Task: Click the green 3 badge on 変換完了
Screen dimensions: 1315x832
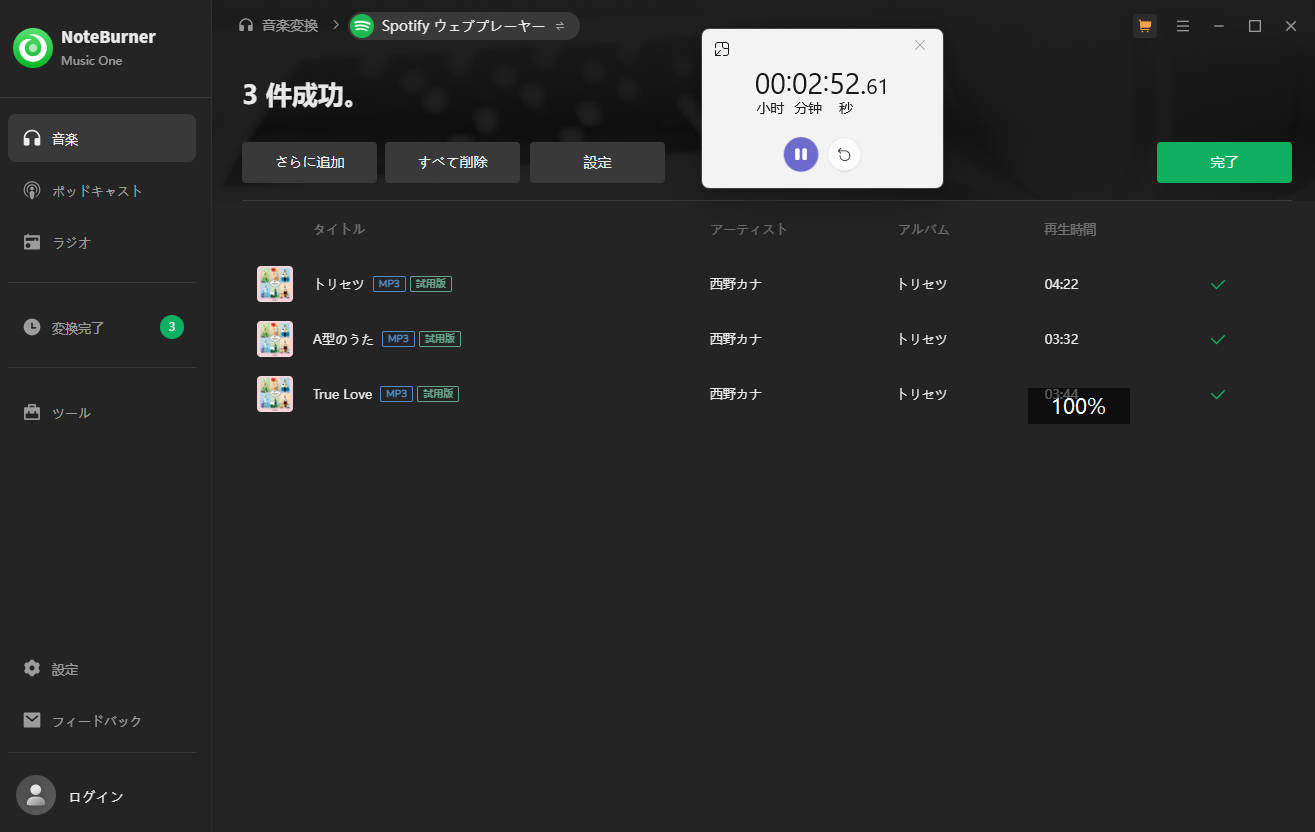Action: [x=172, y=326]
